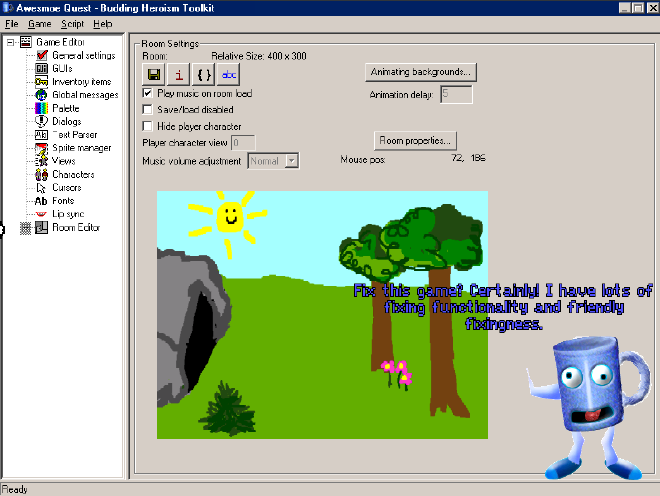Open Music volume adjustment dropdown
660x496 pixels.
[x=292, y=160]
